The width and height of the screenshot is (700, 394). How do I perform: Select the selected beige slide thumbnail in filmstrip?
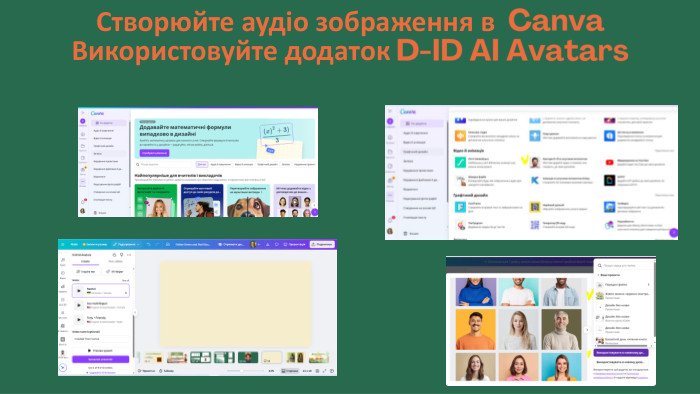pos(271,357)
